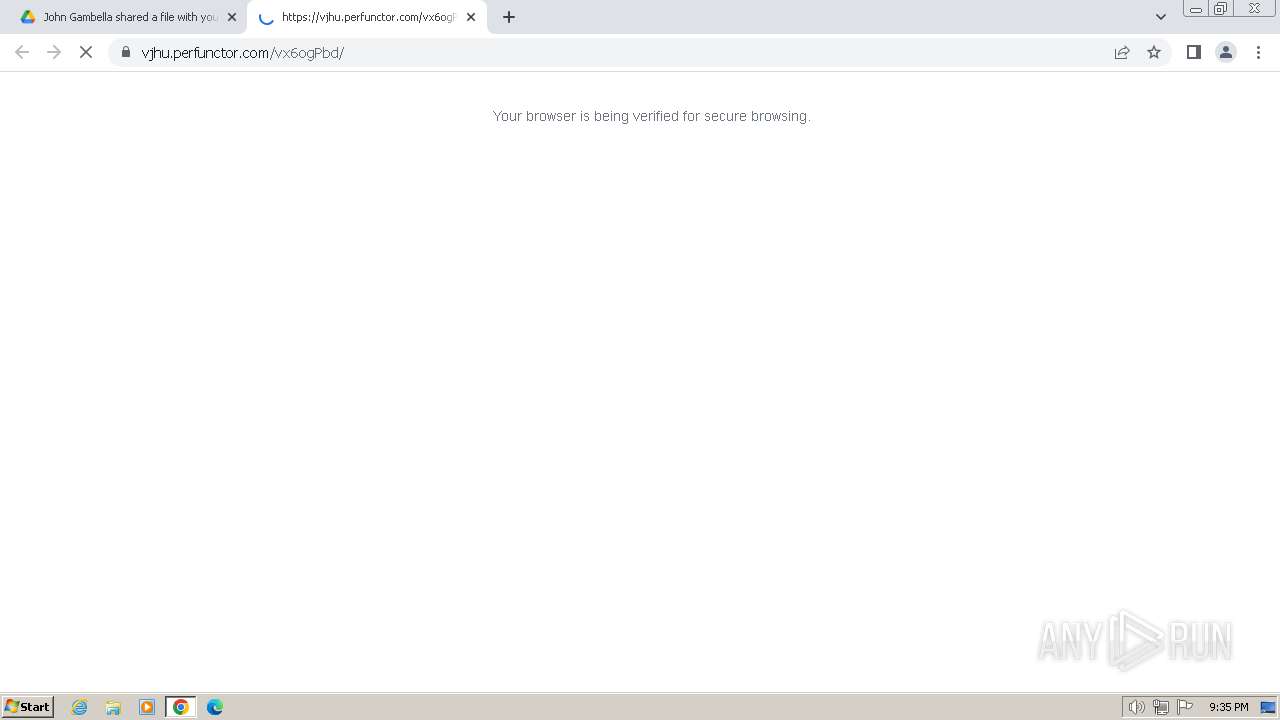Open the tab search dropdown arrow
Image resolution: width=1280 pixels, height=720 pixels.
(x=1161, y=17)
